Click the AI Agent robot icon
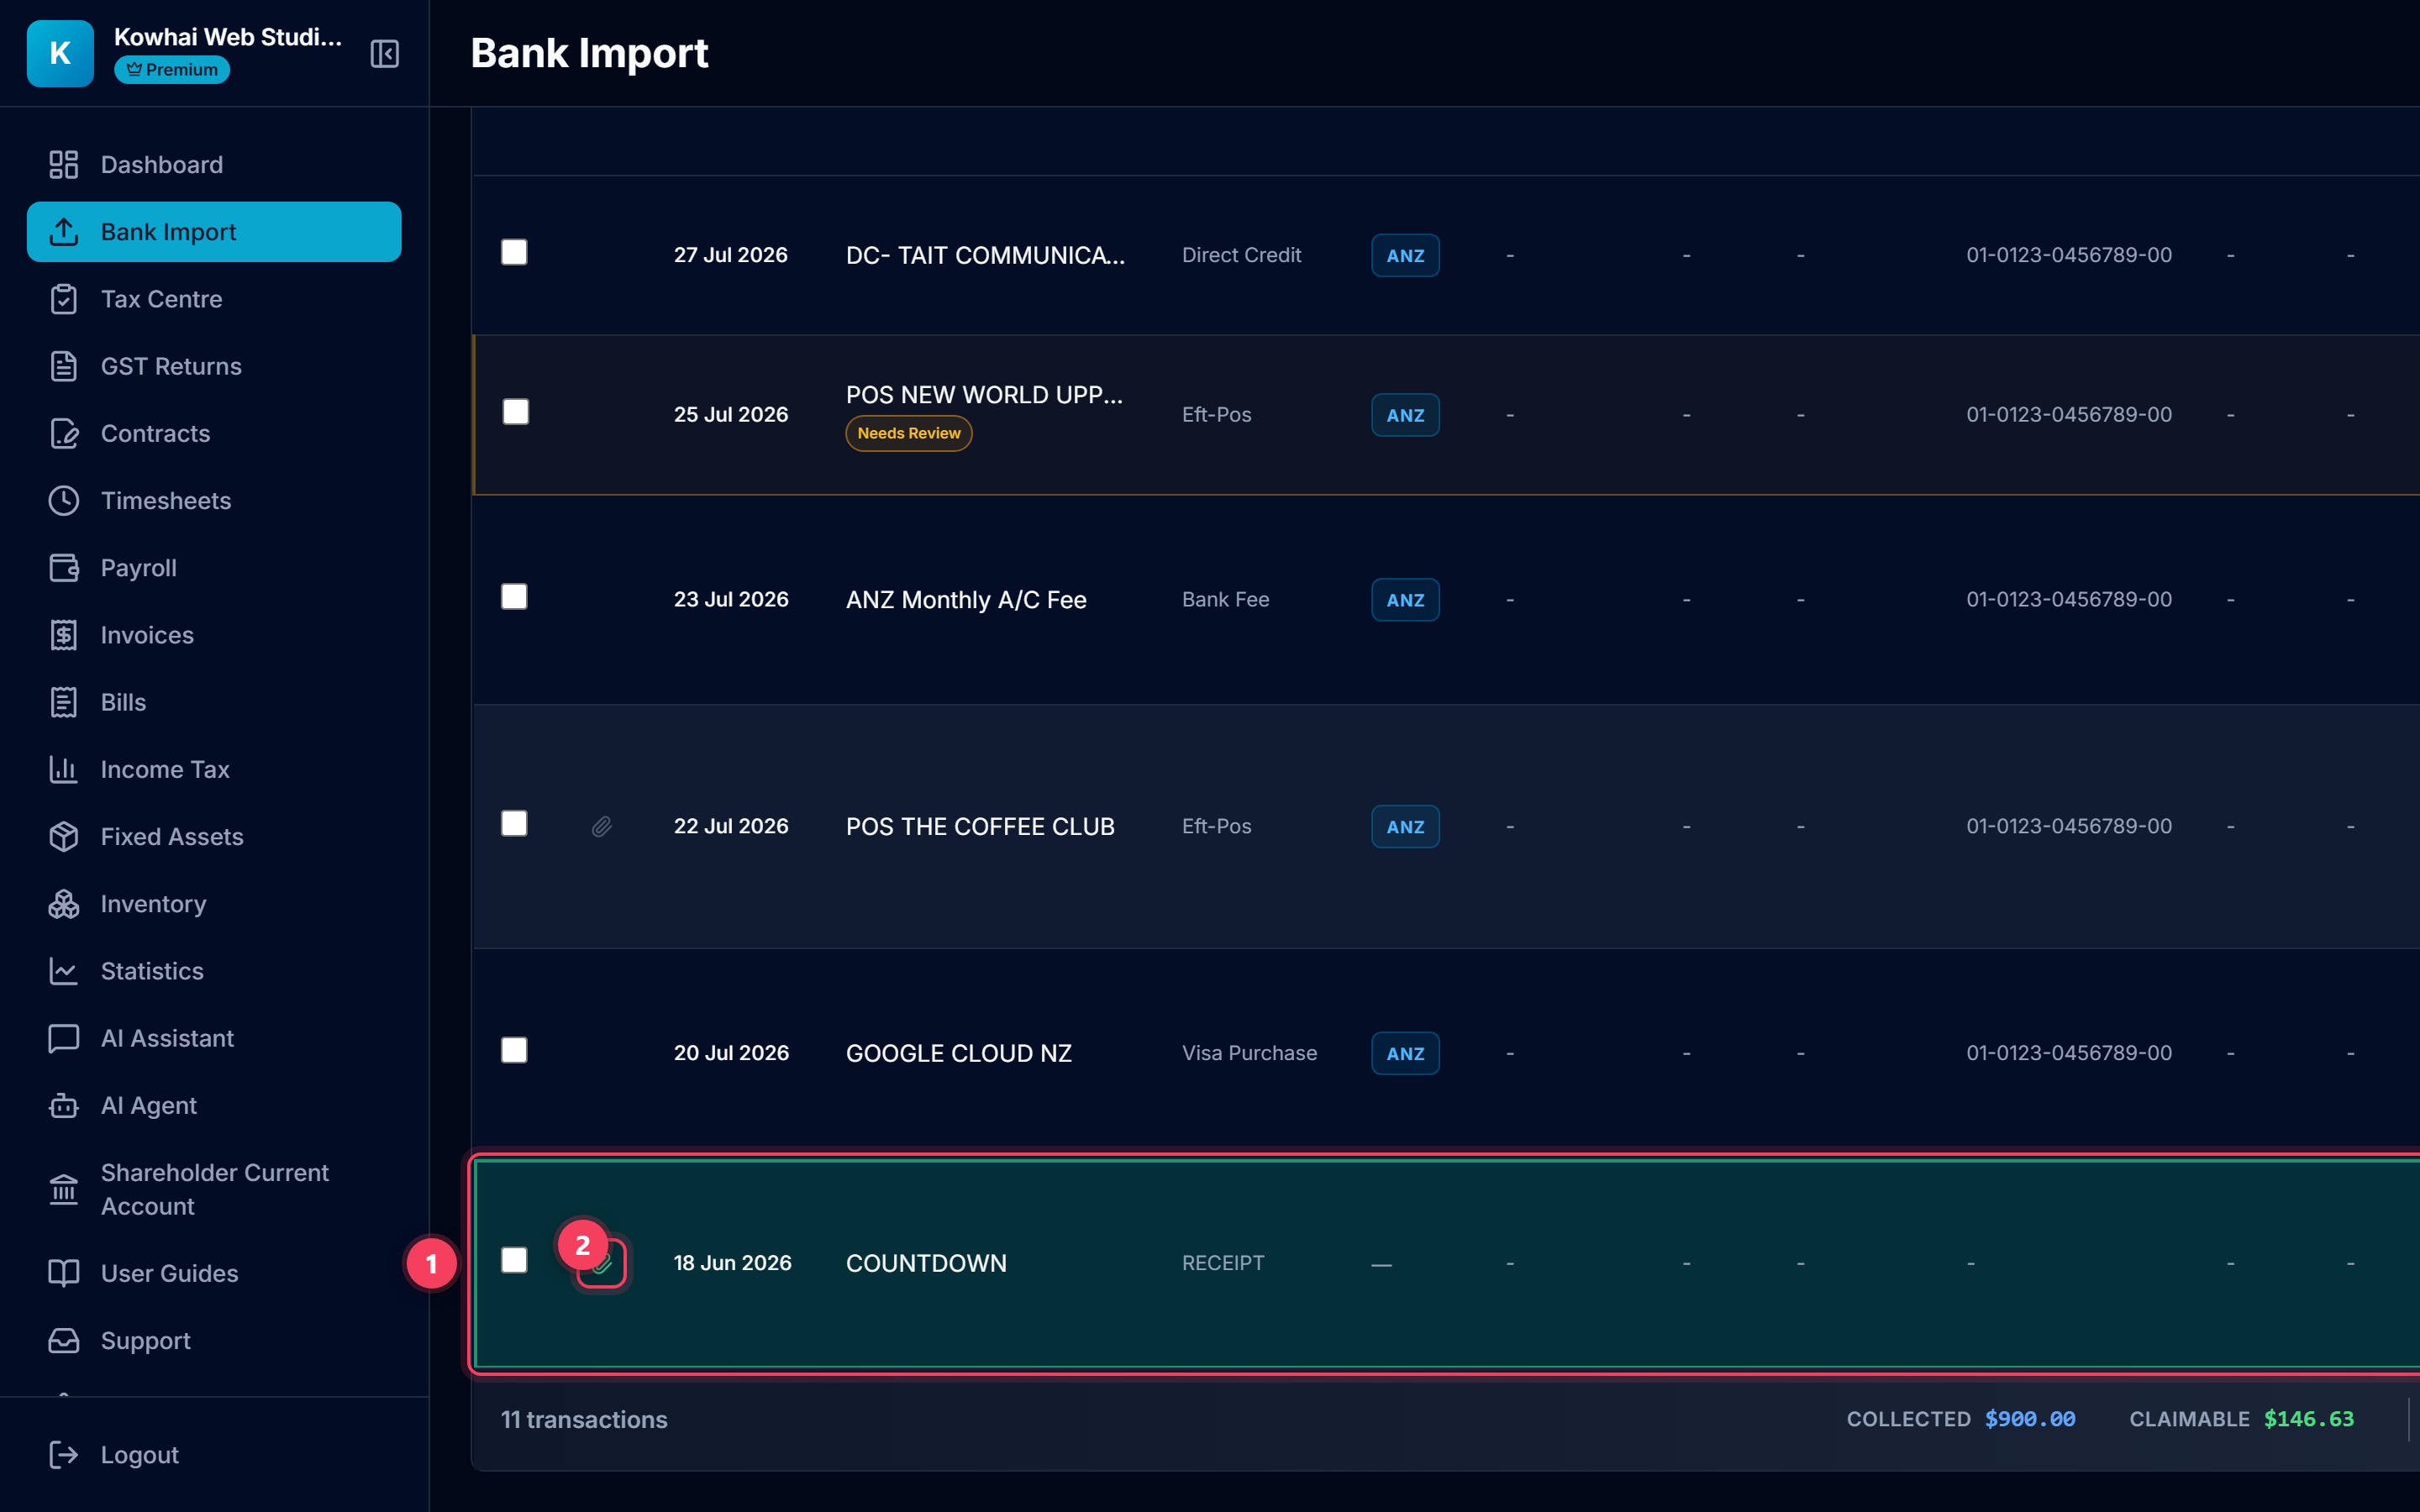Screen dimensions: 2420x1512 [x=64, y=1105]
